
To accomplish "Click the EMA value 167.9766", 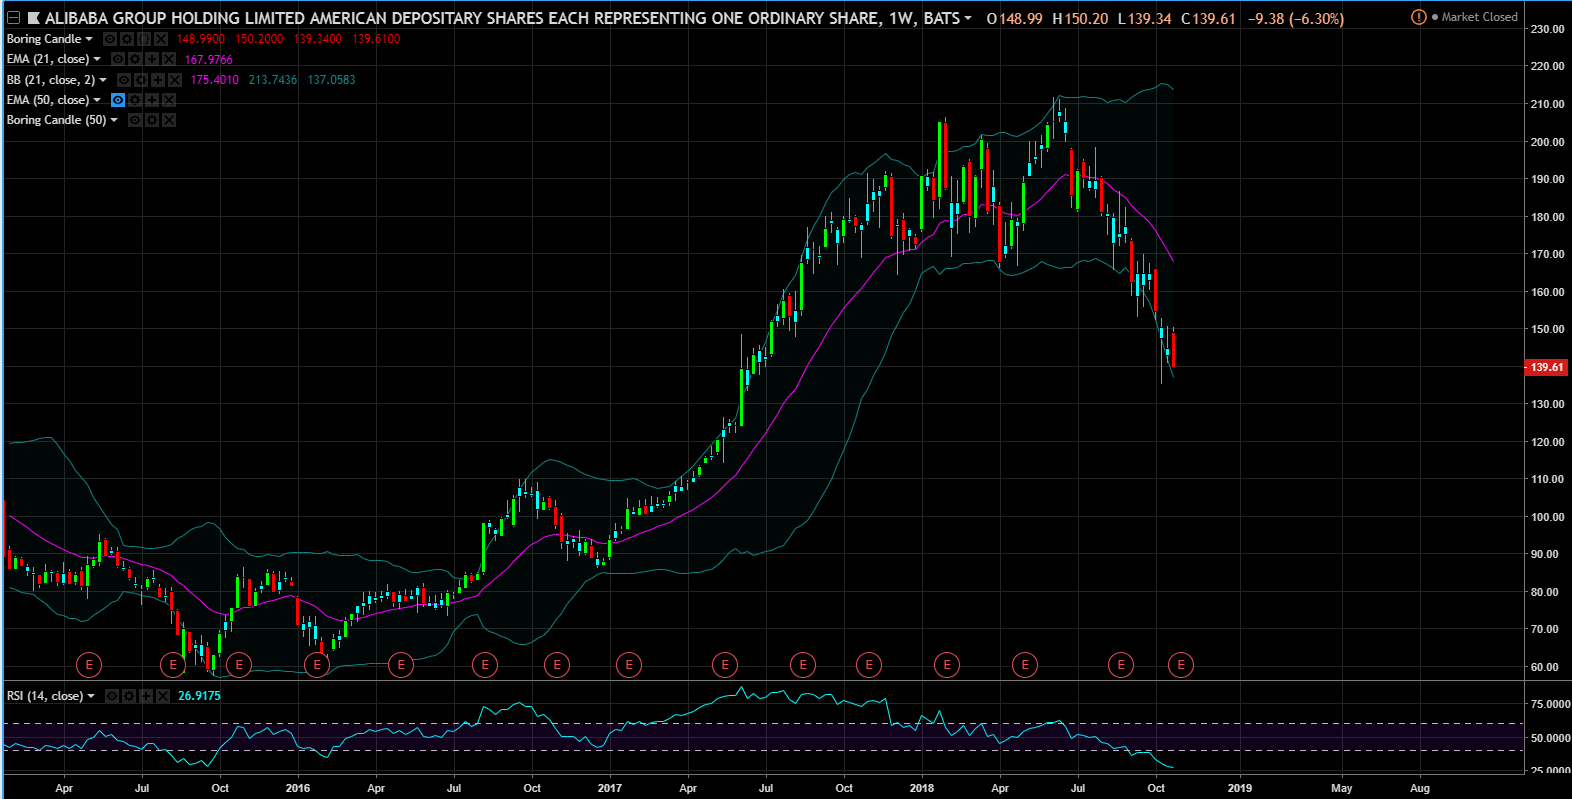I will tap(208, 60).
